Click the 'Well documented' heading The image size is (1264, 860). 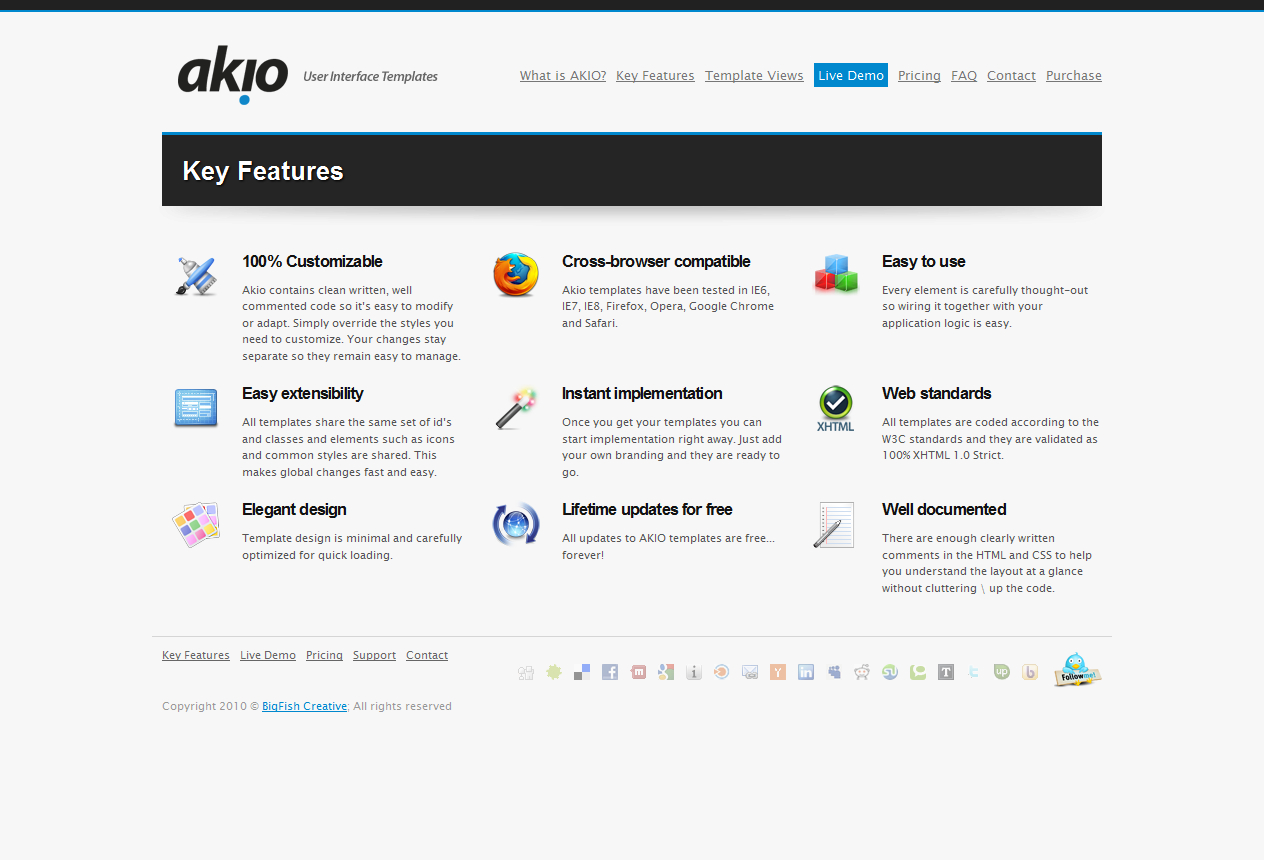[944, 510]
